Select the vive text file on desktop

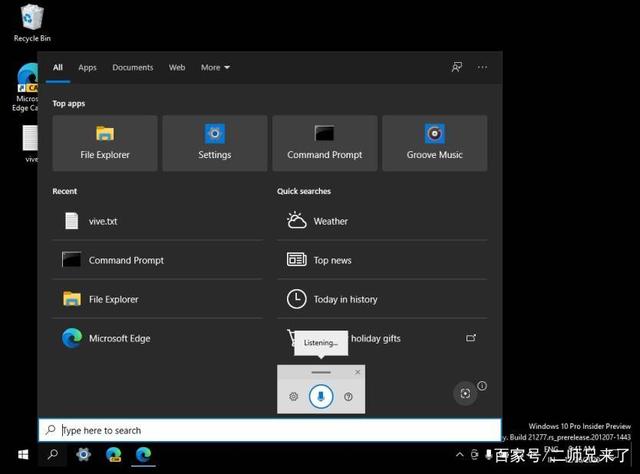pos(30,144)
